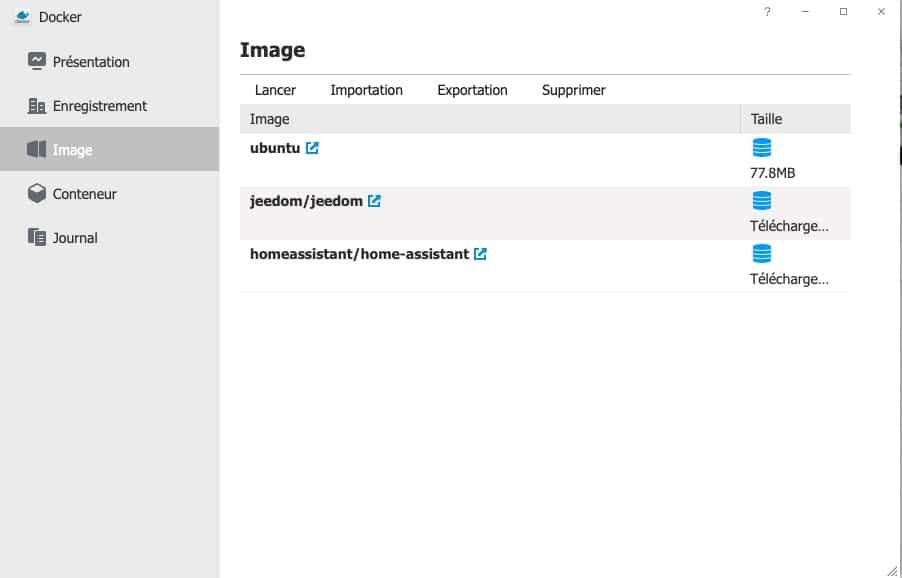
Task: Click the Image sidebar icon
Action: coord(36,150)
